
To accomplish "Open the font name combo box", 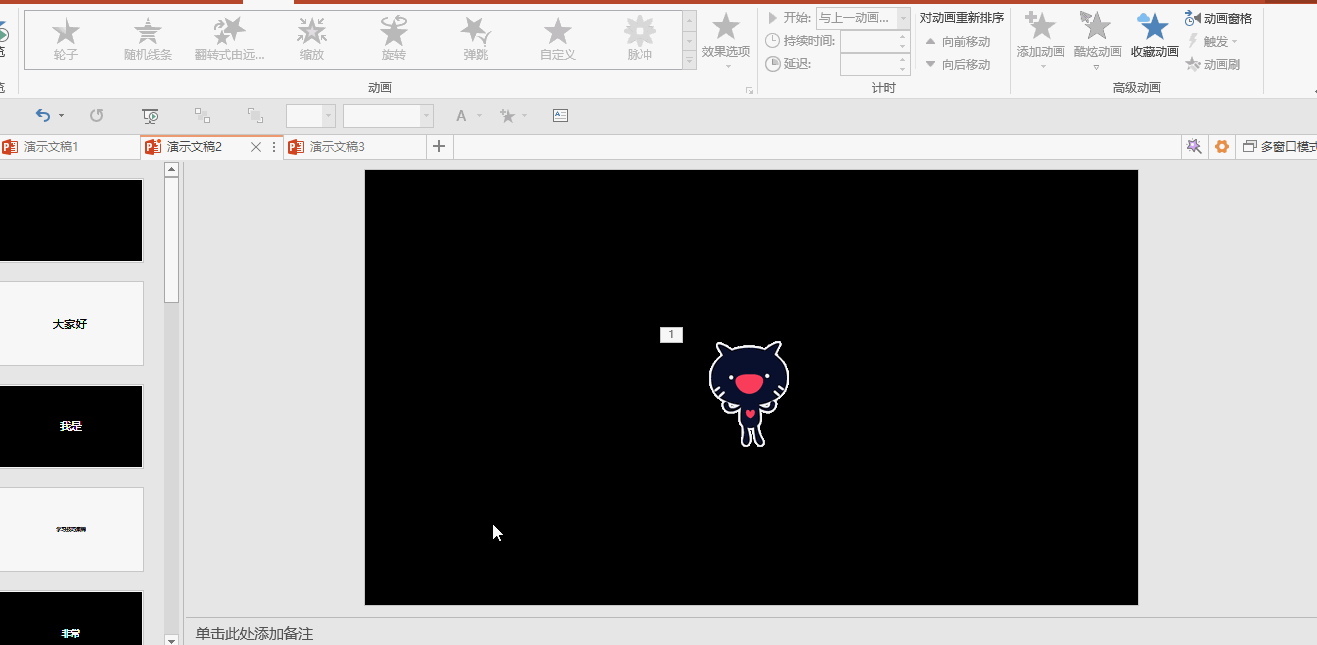I will (388, 116).
